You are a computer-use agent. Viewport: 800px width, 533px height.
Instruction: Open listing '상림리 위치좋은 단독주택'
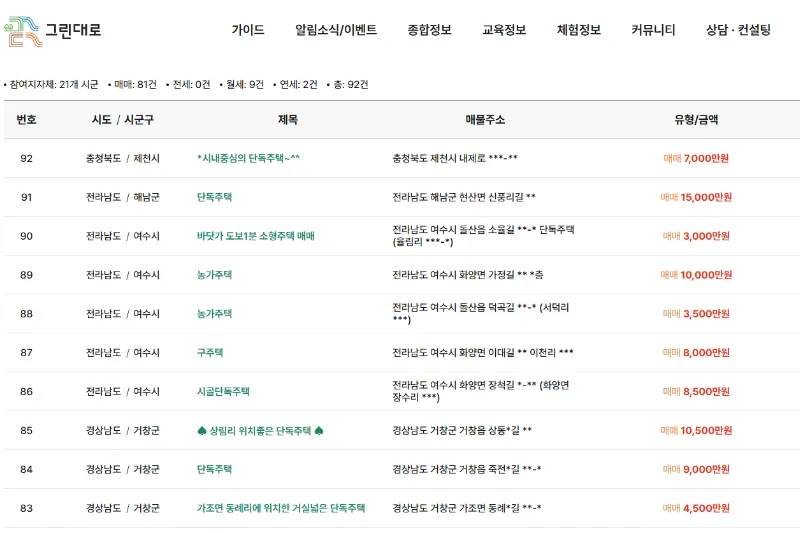pos(260,430)
